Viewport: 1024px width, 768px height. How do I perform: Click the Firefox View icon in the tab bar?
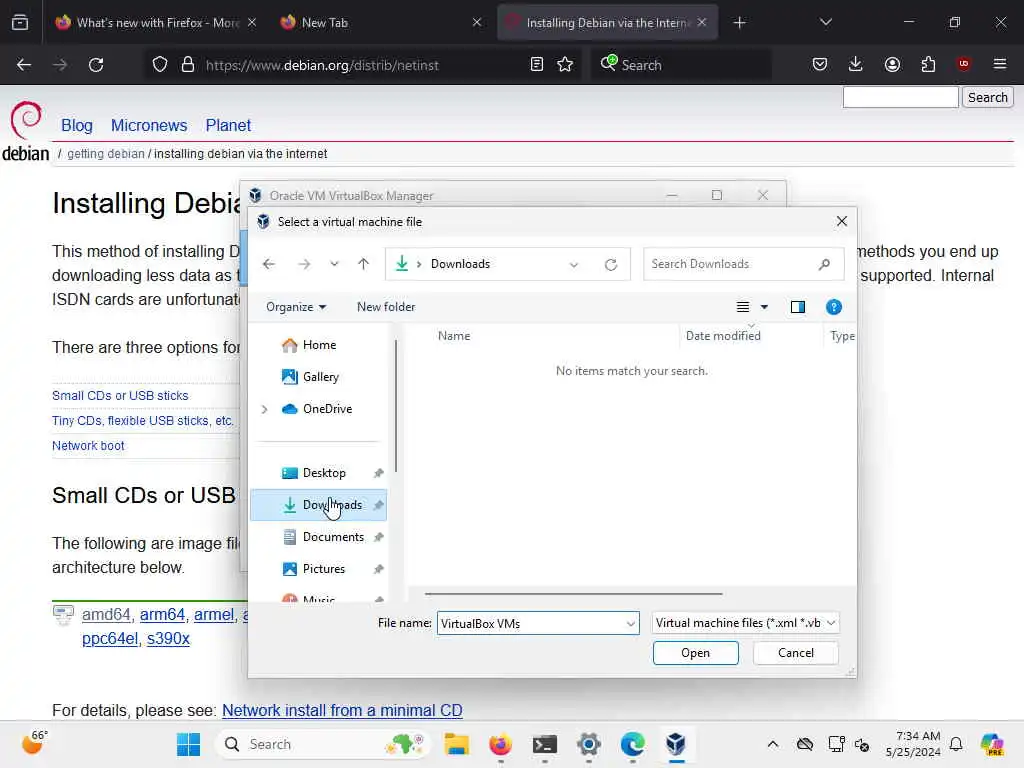(x=20, y=22)
